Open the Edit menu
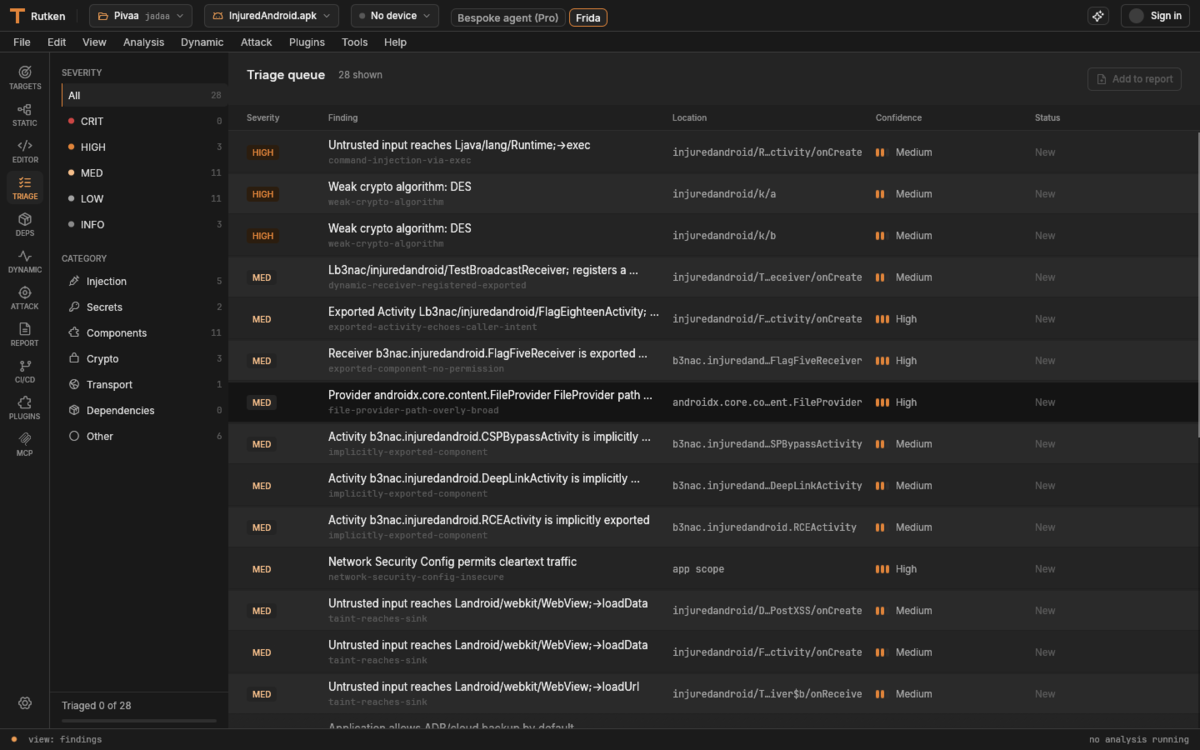 click(57, 42)
